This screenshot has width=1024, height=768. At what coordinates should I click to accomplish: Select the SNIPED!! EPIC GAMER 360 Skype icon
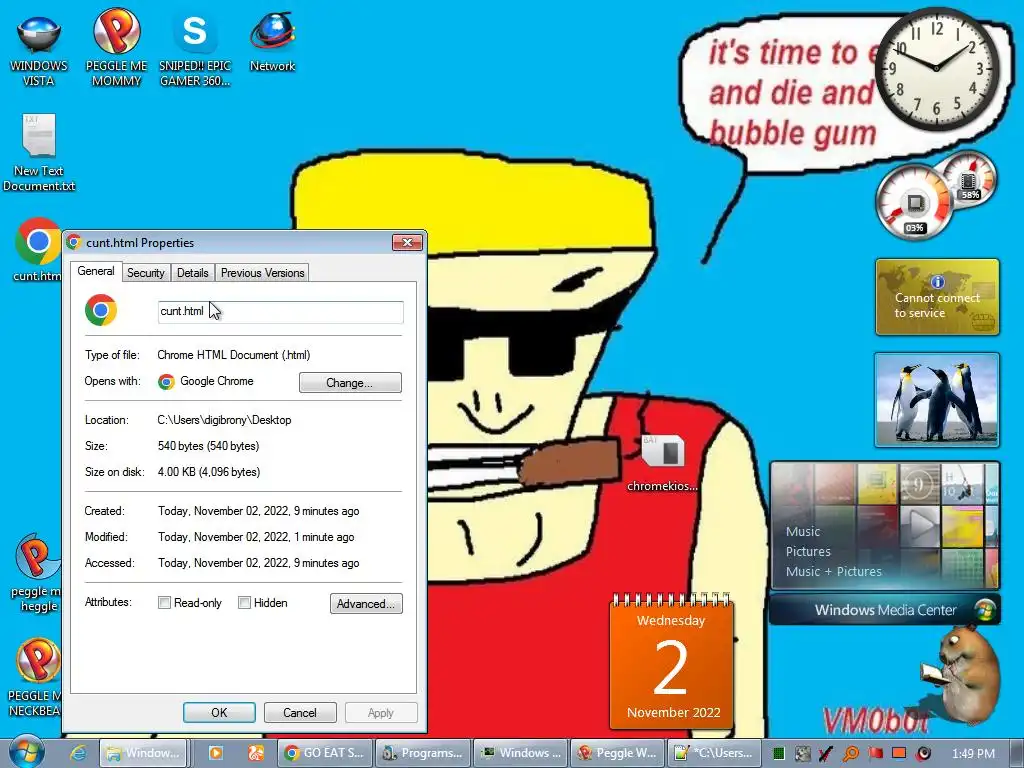pos(195,49)
